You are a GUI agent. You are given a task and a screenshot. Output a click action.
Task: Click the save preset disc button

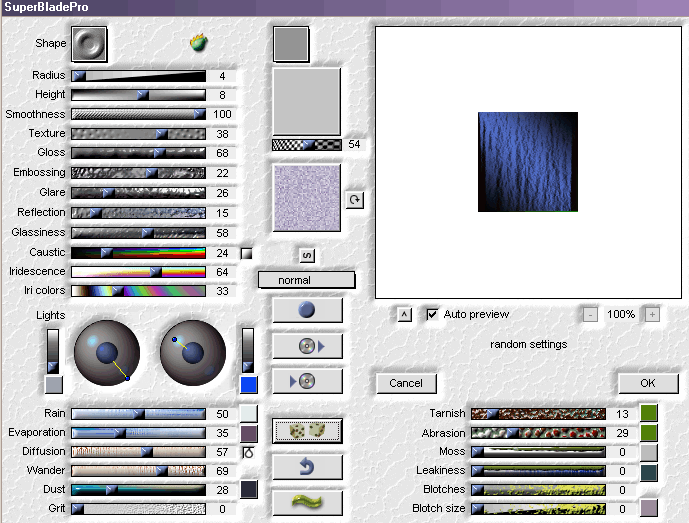[x=307, y=381]
